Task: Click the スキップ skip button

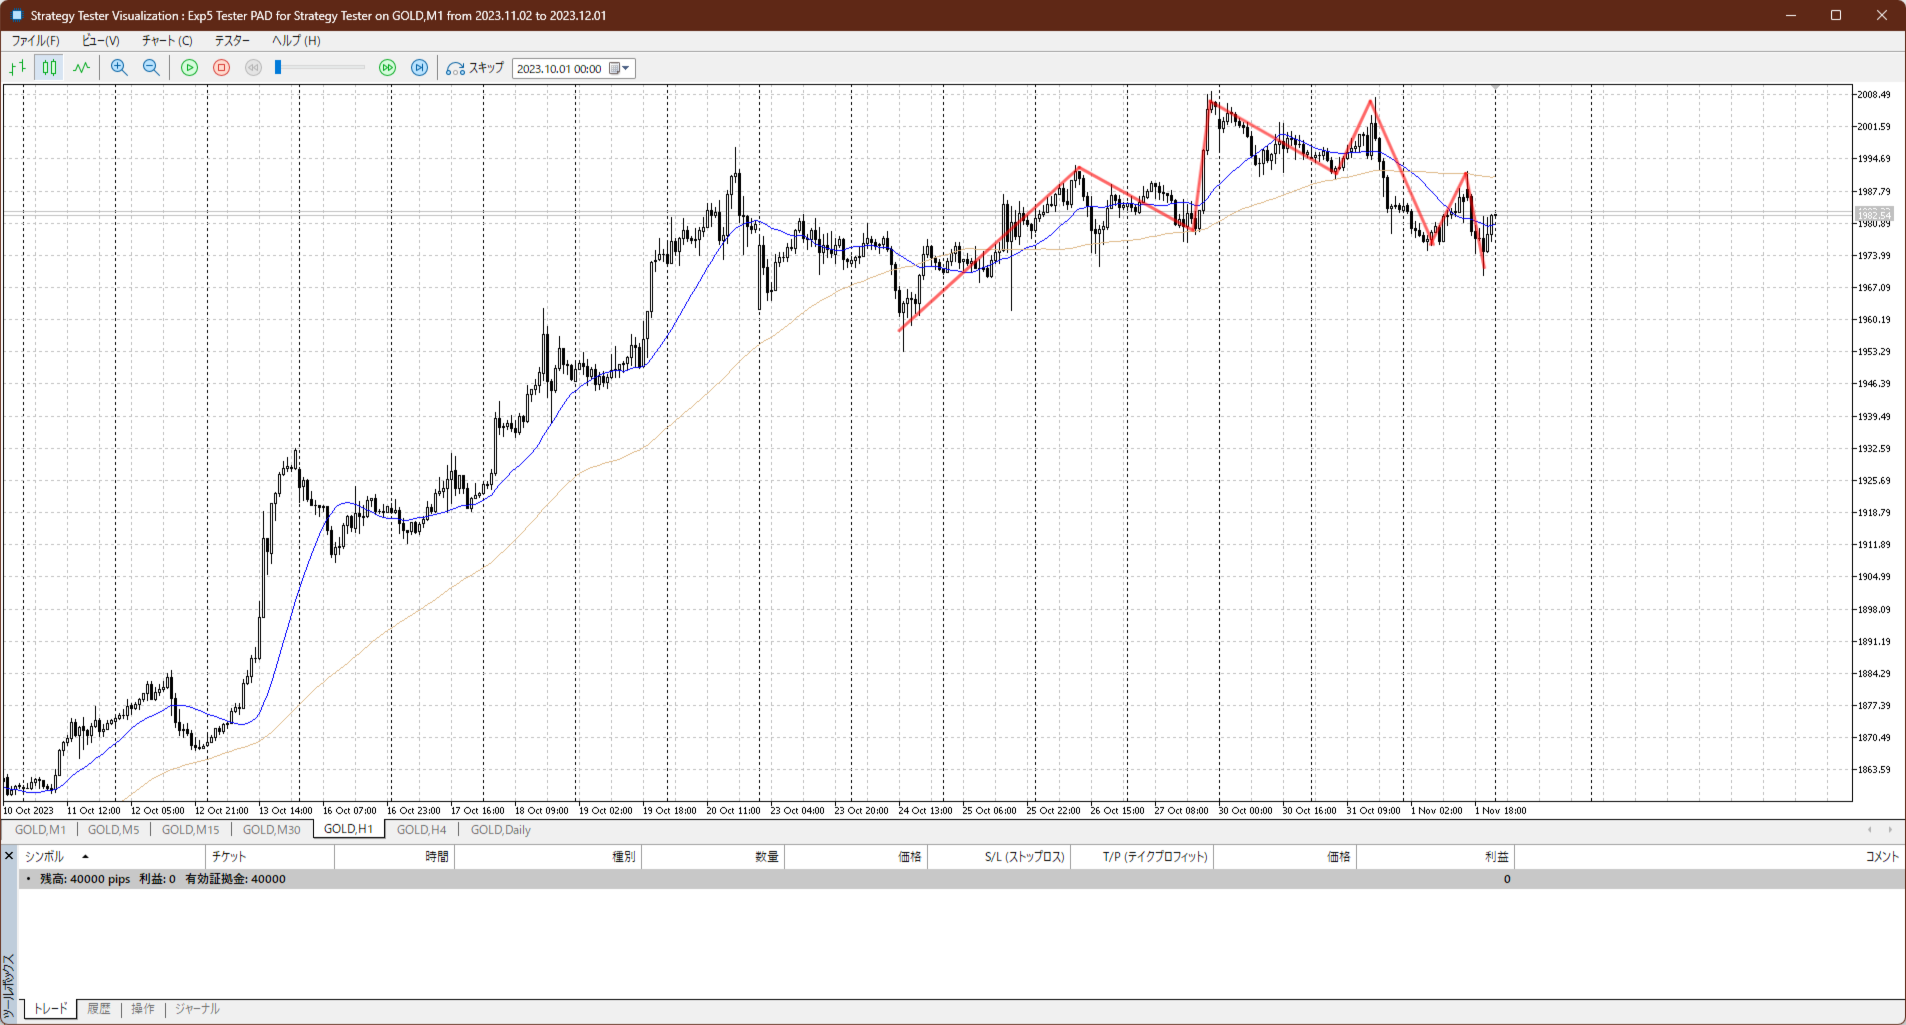Action: 476,68
